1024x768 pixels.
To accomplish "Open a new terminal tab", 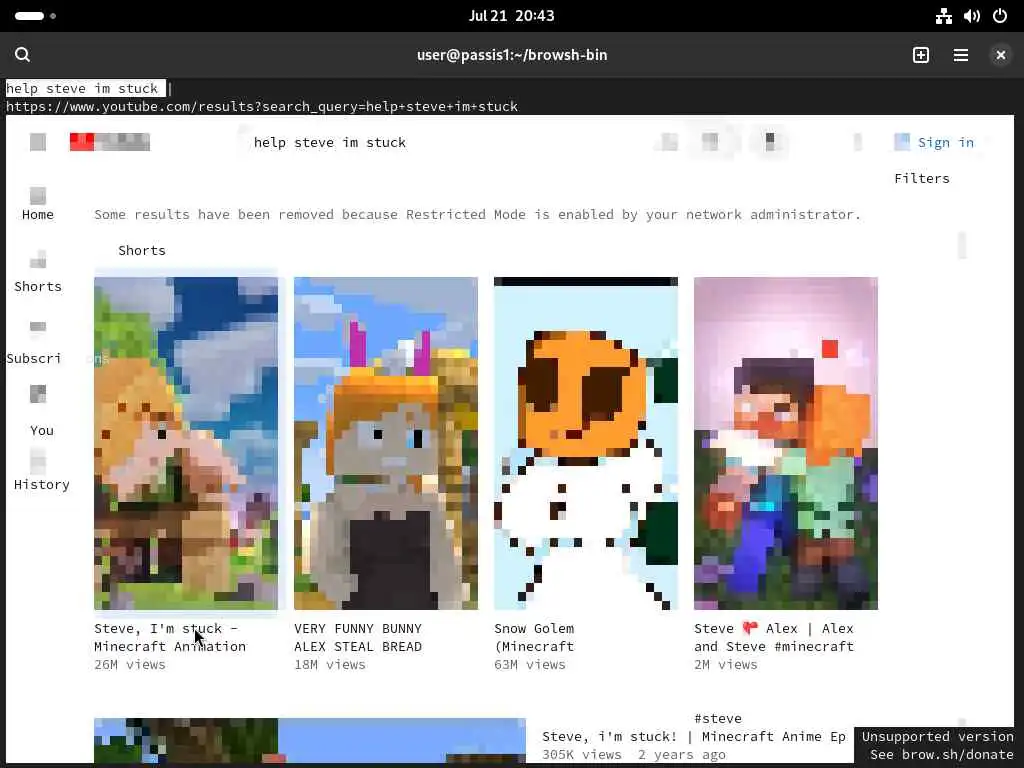I will (x=921, y=55).
